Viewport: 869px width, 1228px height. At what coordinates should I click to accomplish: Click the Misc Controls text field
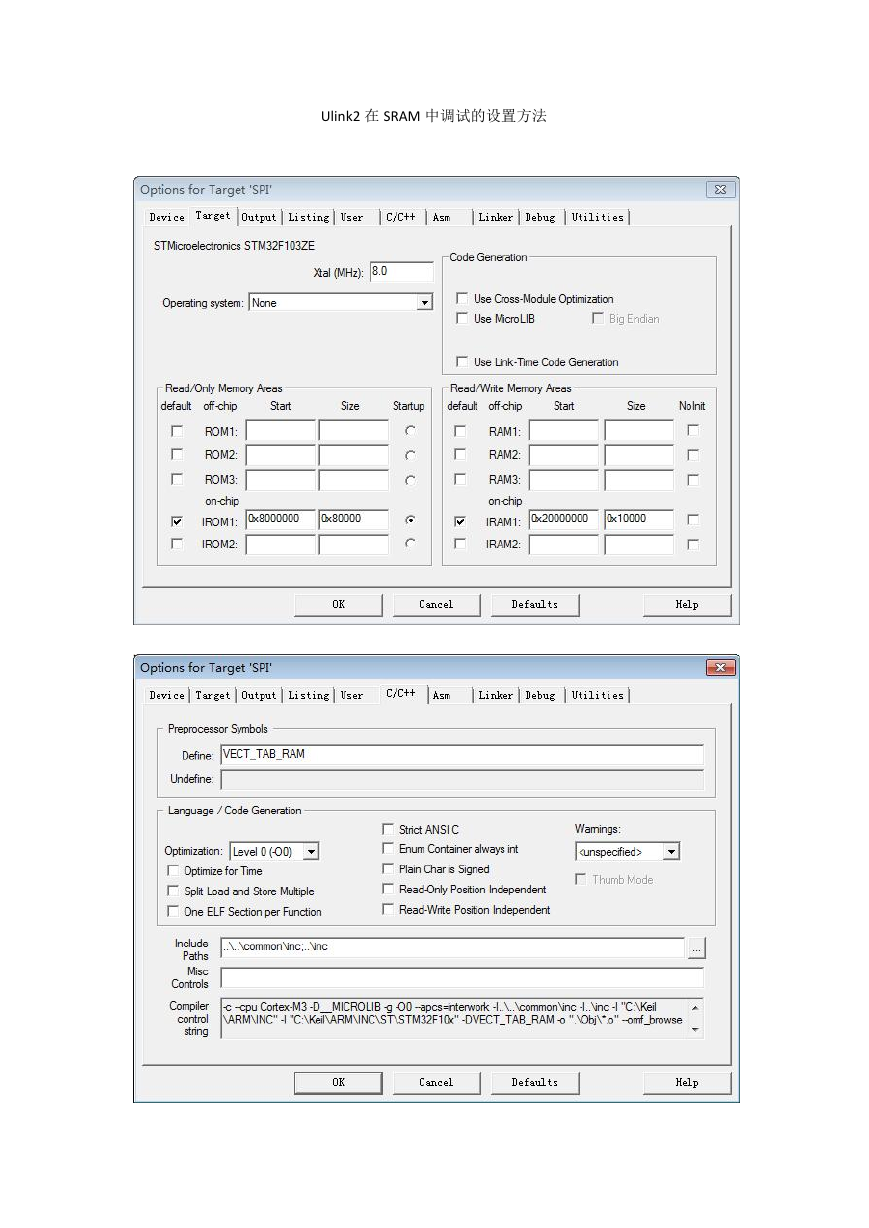[461, 977]
